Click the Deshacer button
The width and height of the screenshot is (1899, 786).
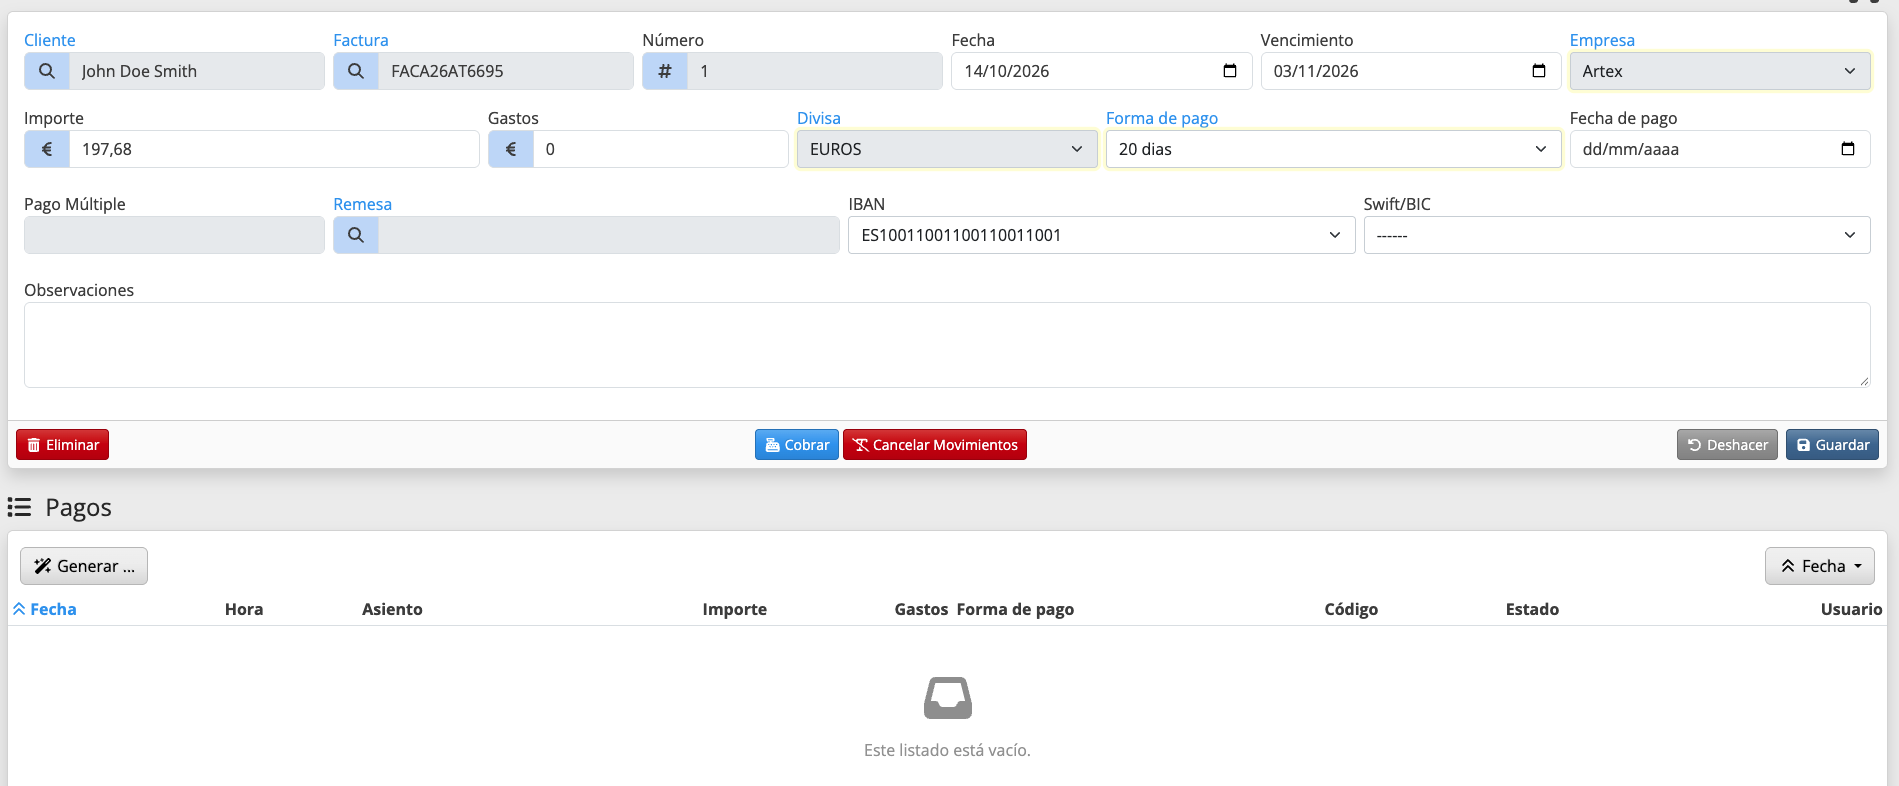point(1727,445)
